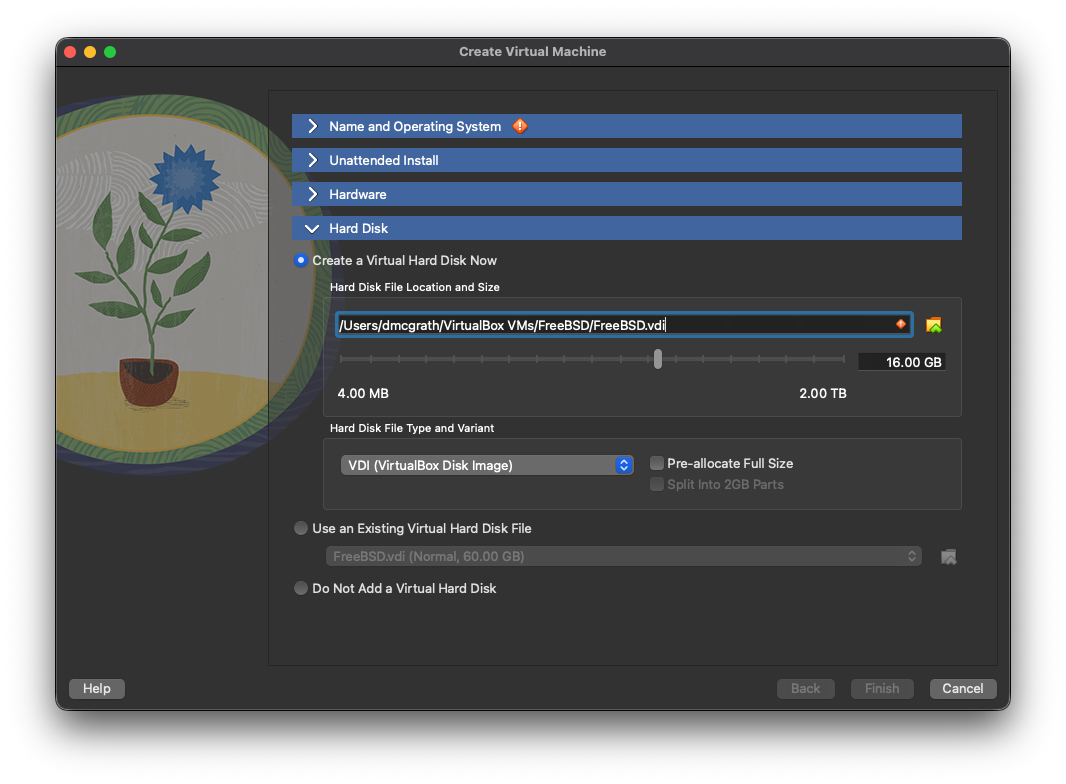Screen dimensions: 1066x784
Task: Click the 2.00 TB maximum size label
Action: coord(823,393)
